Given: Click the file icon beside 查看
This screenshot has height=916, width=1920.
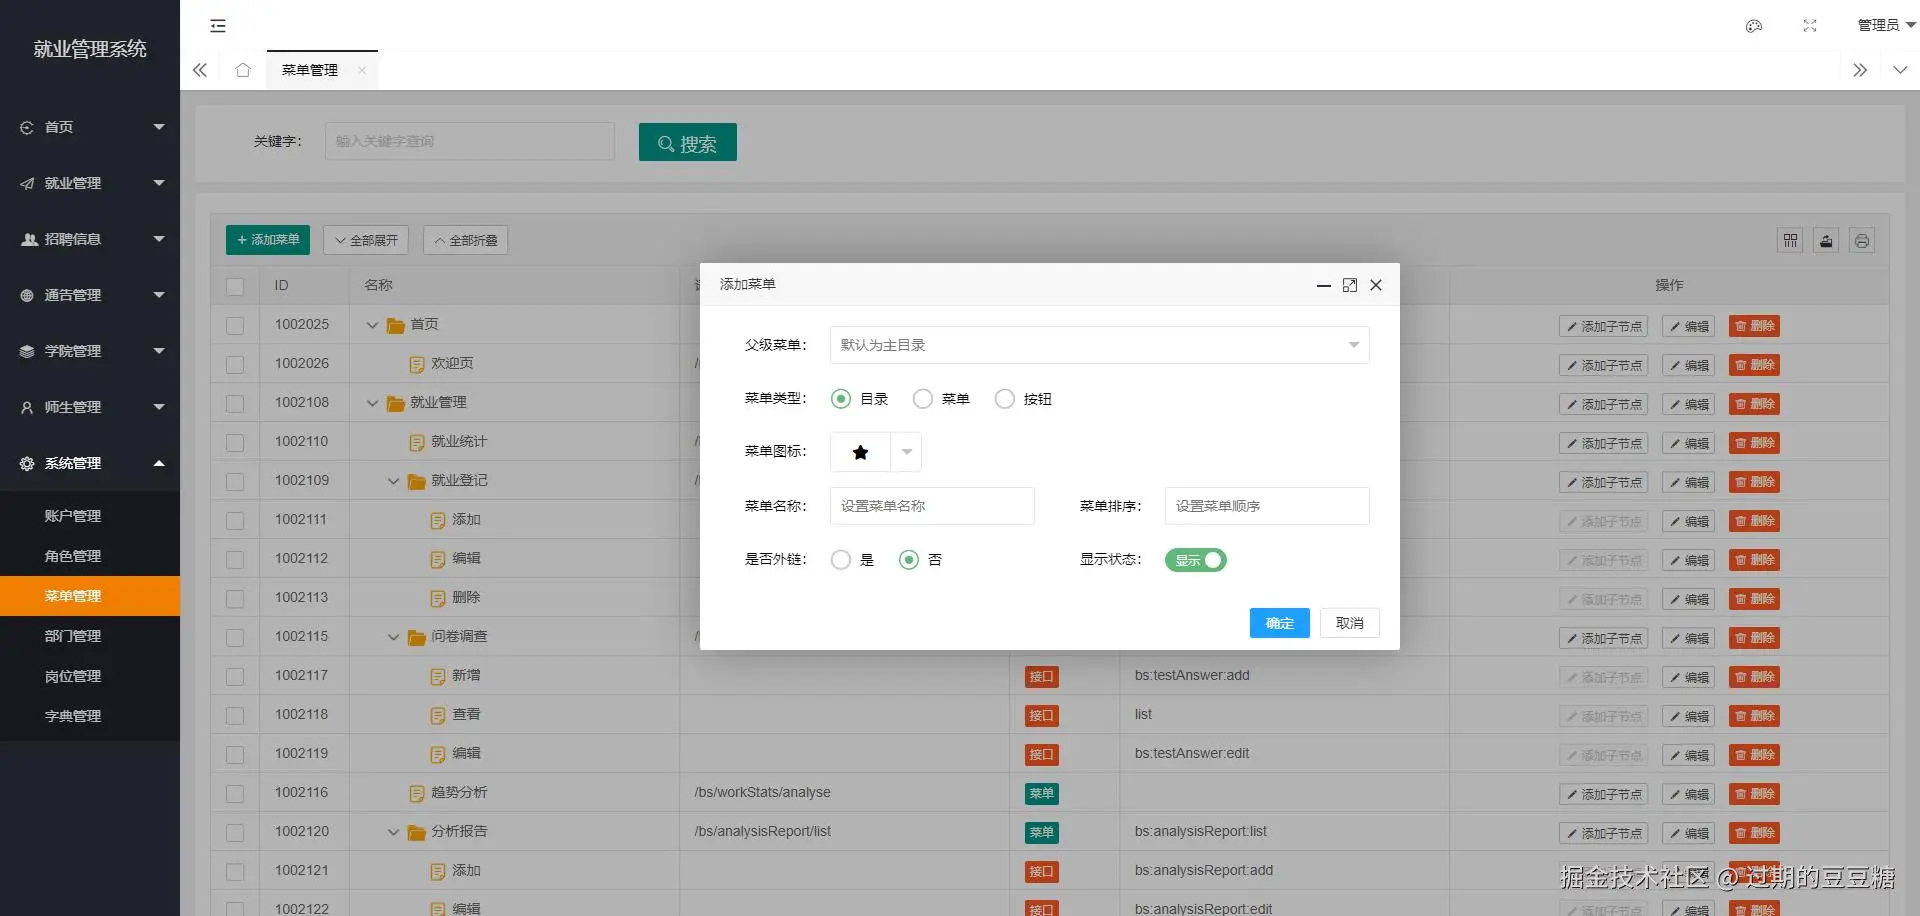Looking at the screenshot, I should tap(438, 715).
